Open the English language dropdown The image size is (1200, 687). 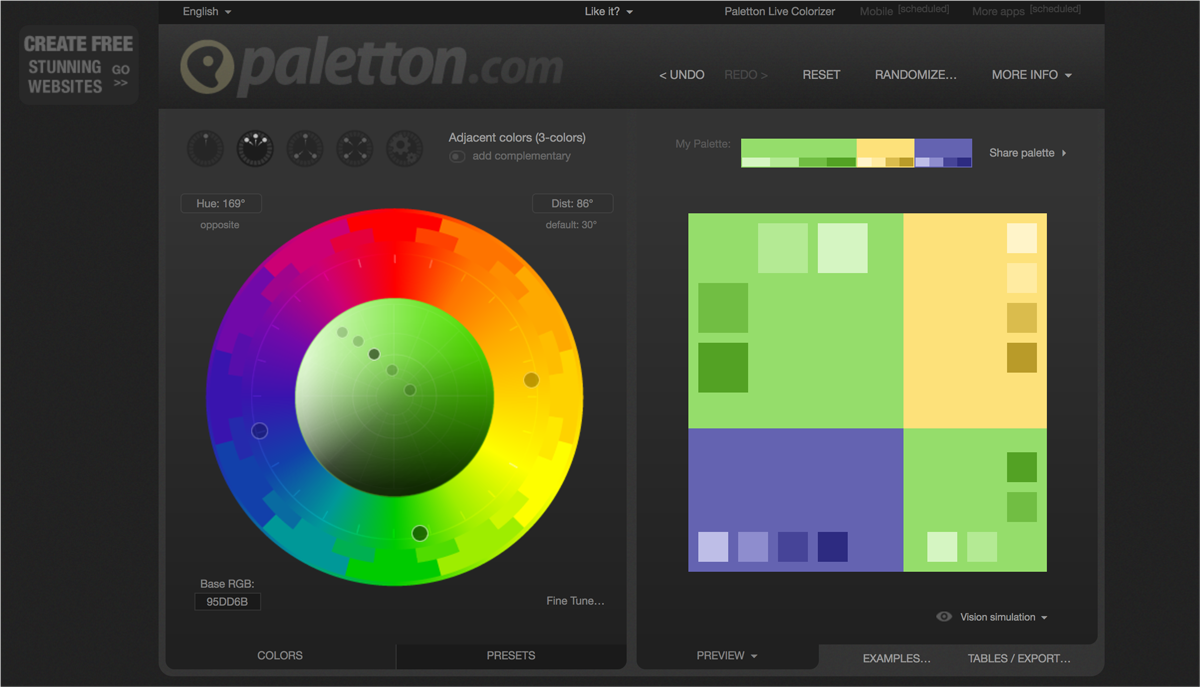206,11
